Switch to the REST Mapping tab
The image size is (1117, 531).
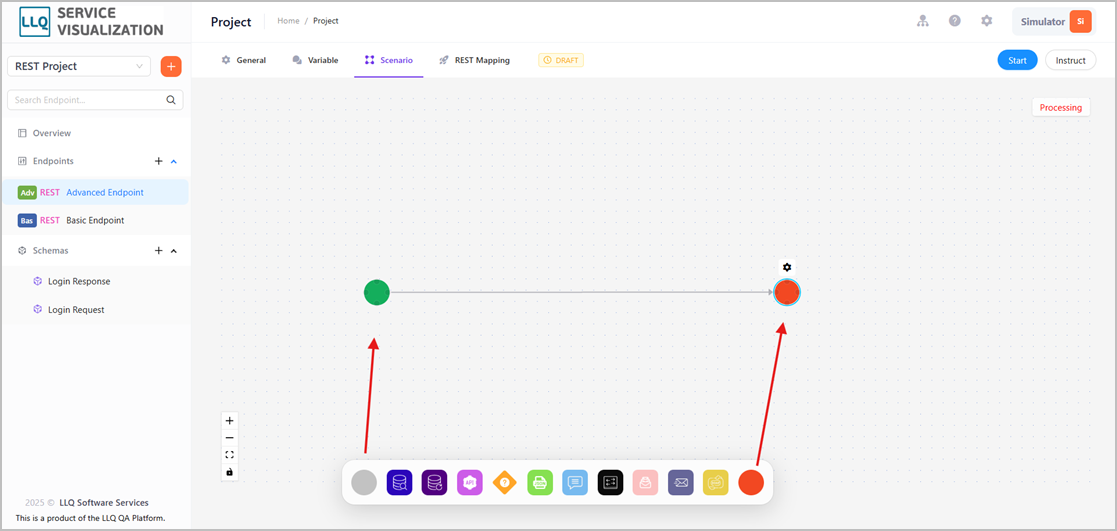(474, 61)
